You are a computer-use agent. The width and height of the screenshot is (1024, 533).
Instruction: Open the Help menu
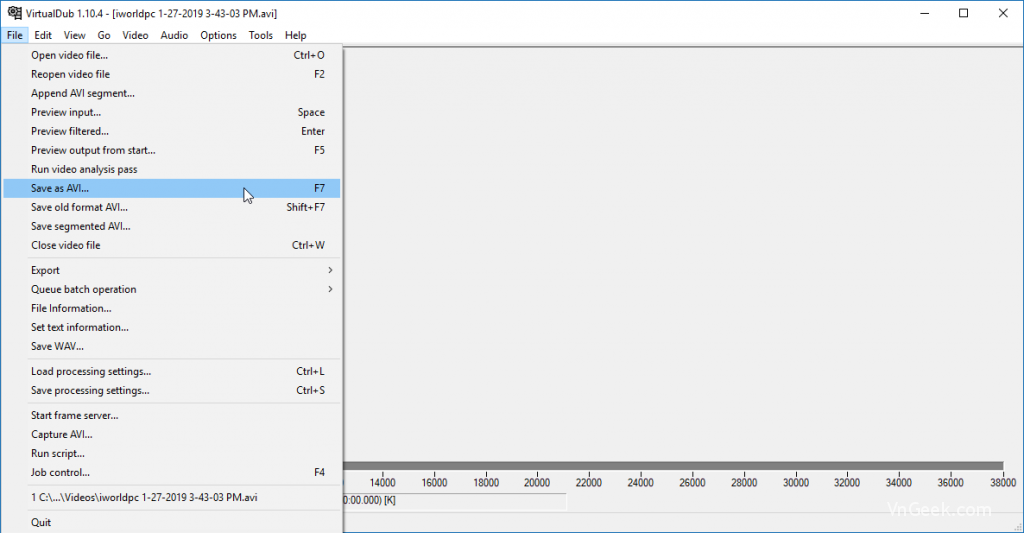point(295,35)
